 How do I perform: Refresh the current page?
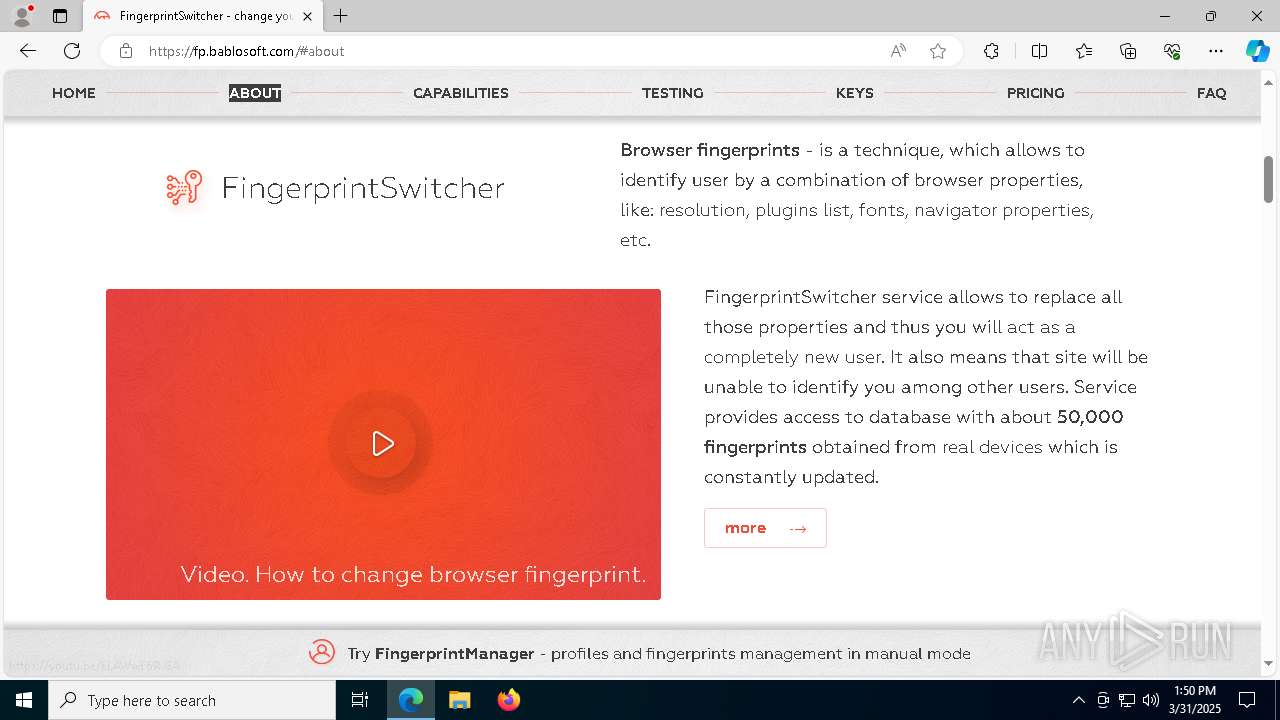[x=72, y=51]
